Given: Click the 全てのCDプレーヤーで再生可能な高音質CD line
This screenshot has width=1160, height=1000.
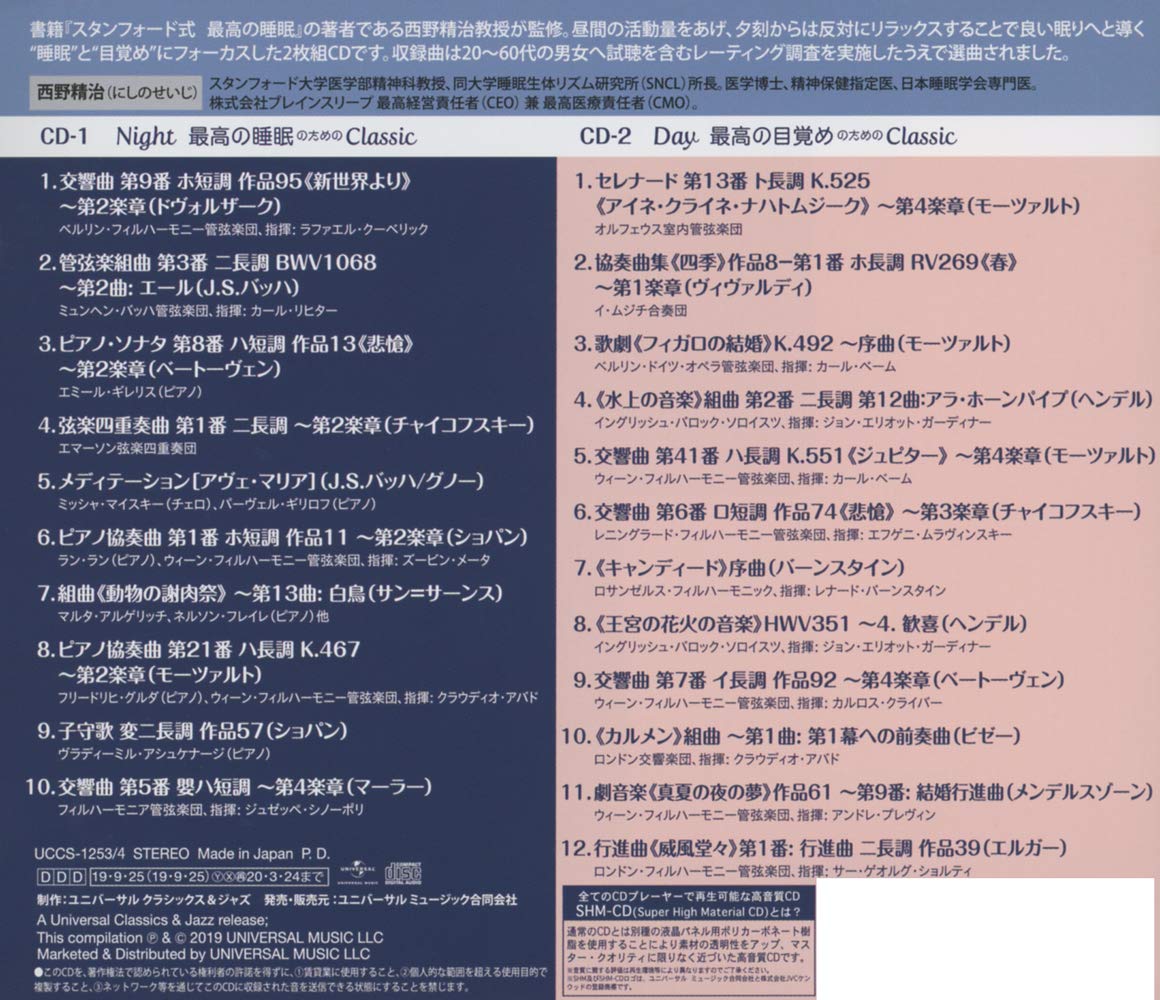Looking at the screenshot, I should [688, 896].
